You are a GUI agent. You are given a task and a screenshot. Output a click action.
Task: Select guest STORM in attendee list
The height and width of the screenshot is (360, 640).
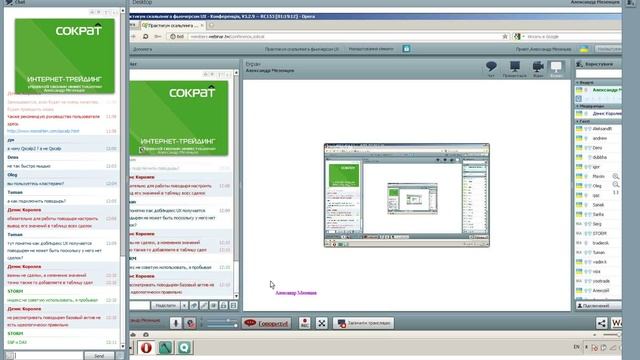(599, 233)
